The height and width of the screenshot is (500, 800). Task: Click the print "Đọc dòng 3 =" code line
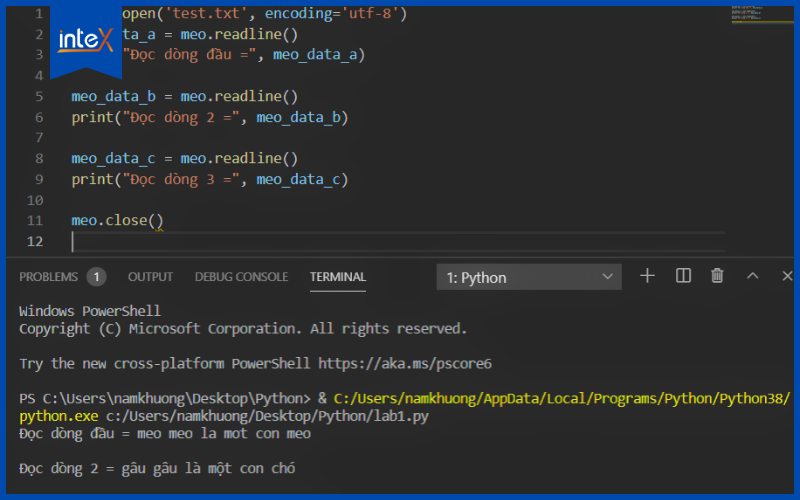point(210,179)
